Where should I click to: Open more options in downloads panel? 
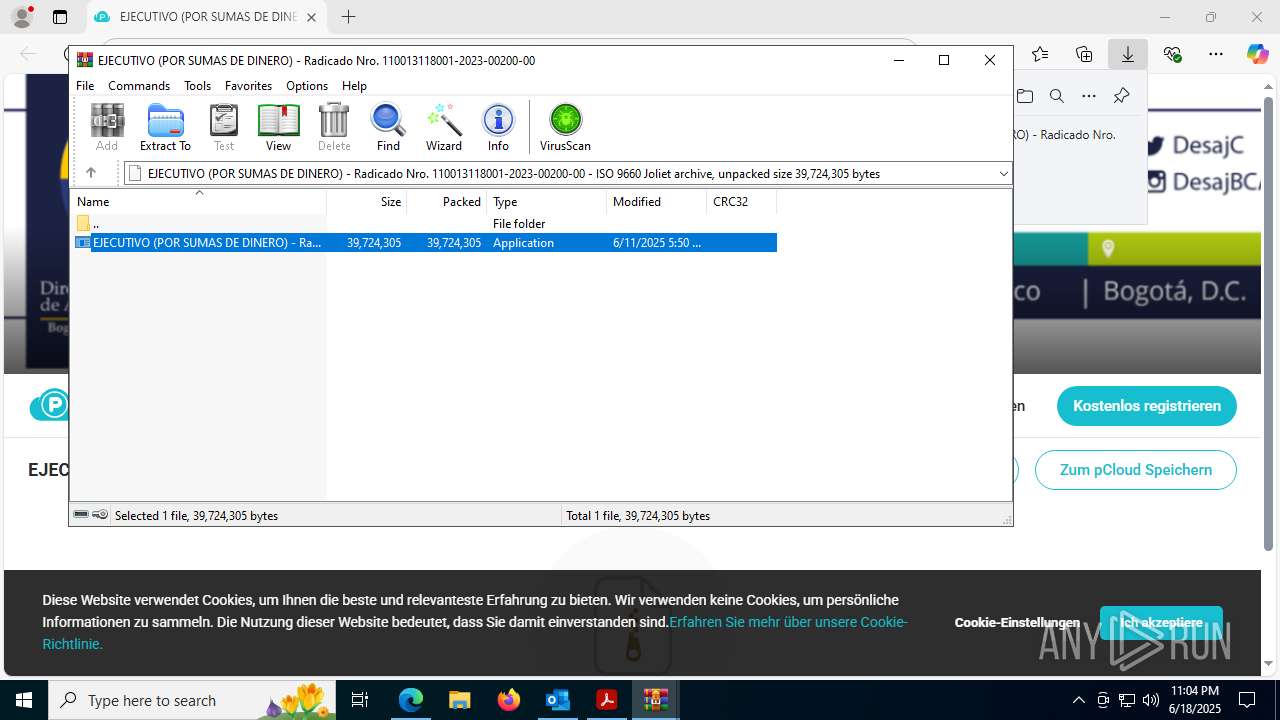click(x=1089, y=96)
